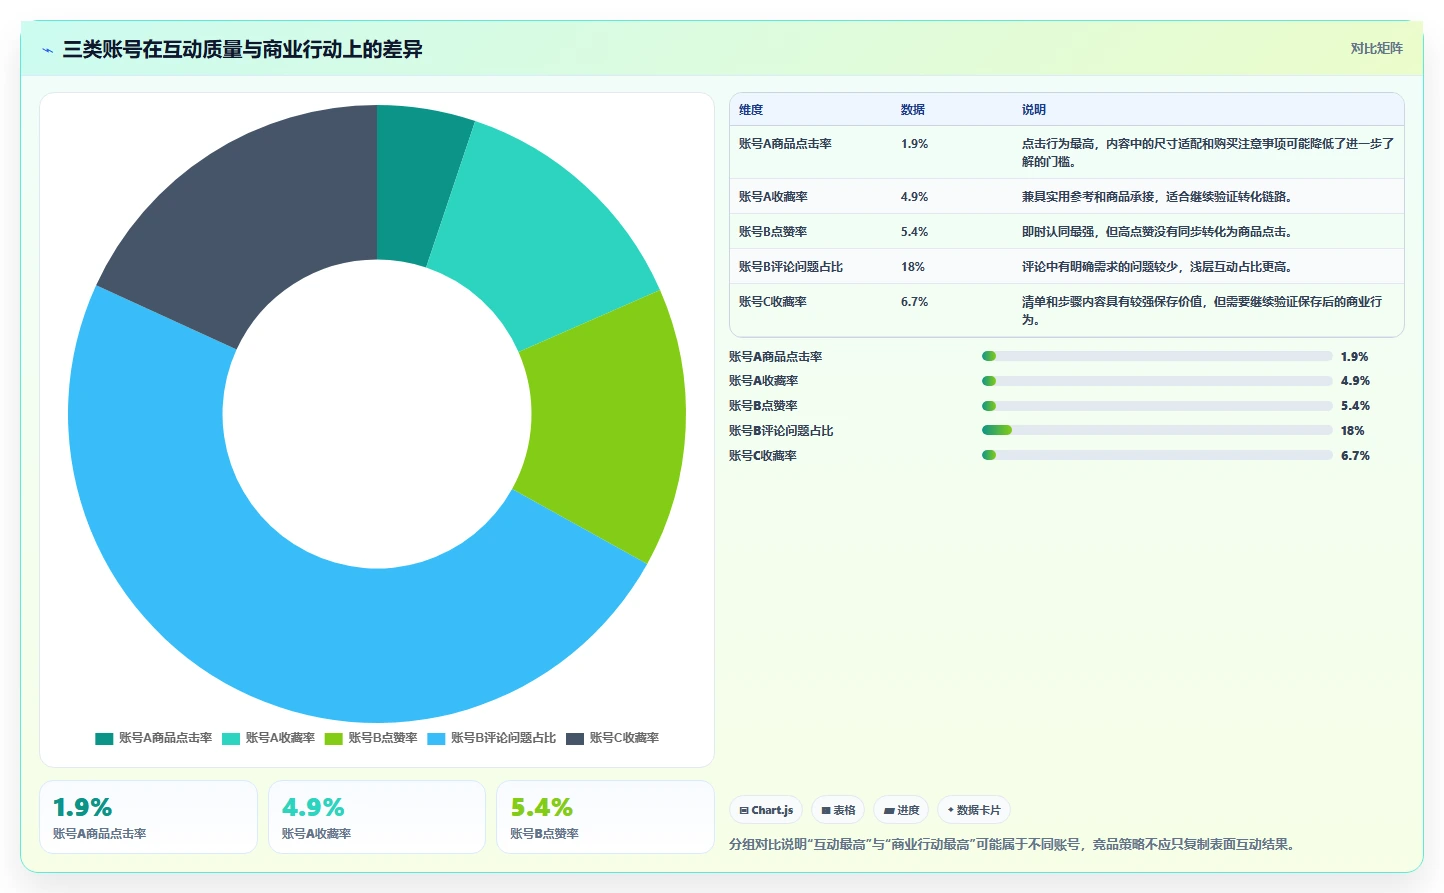
Task: Click the 4.9% stat card
Action: 377,817
